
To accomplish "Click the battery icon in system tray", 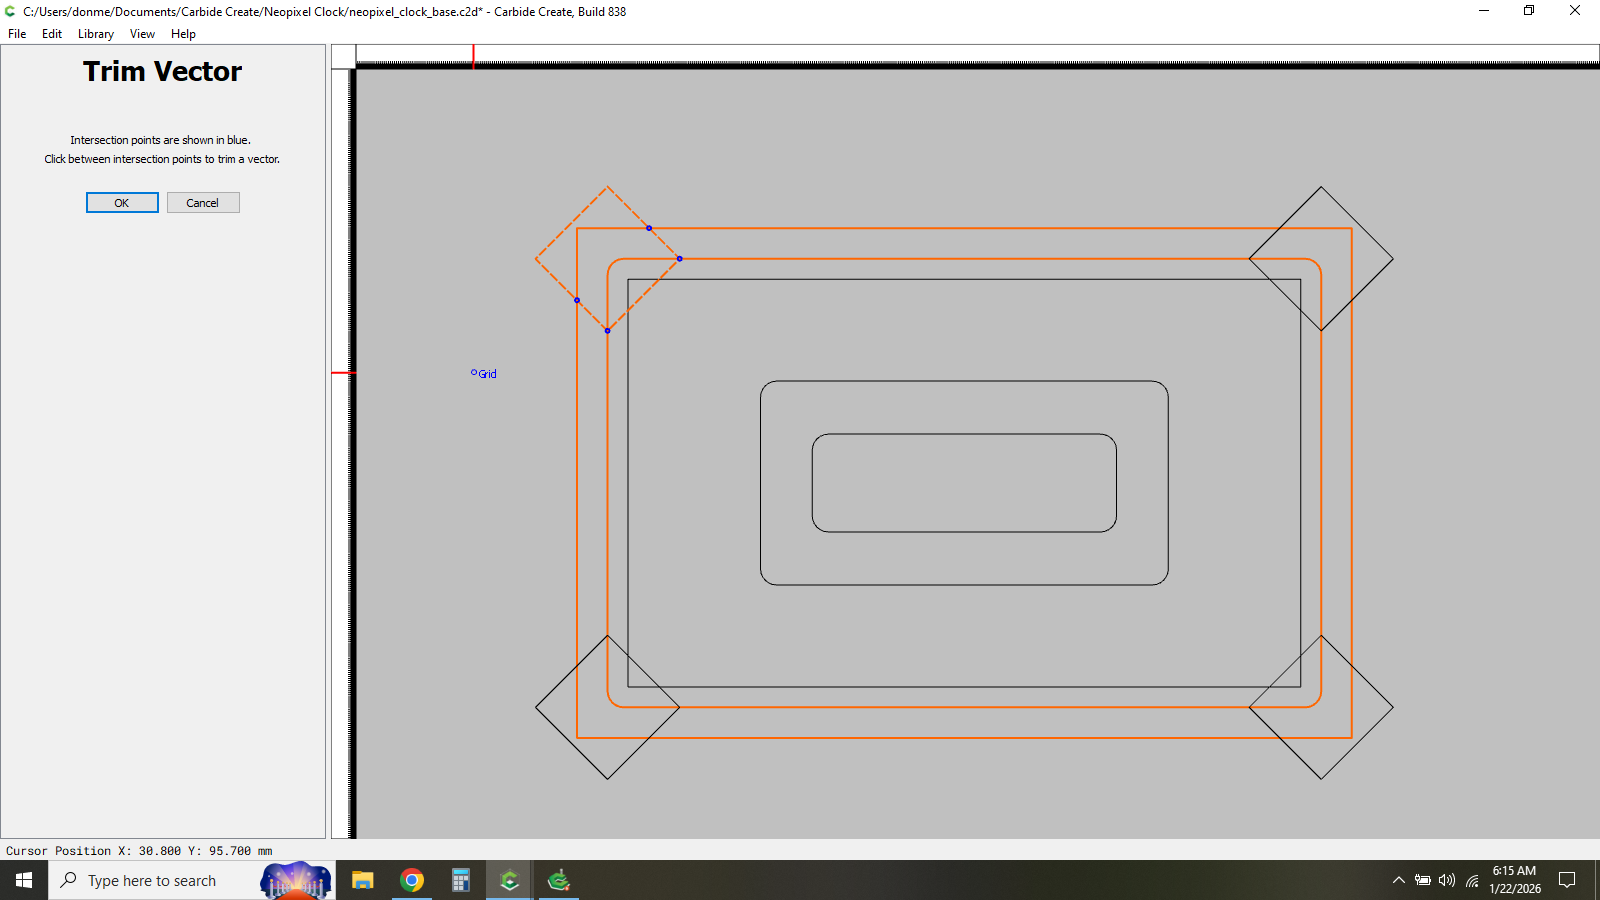I will pos(1422,880).
